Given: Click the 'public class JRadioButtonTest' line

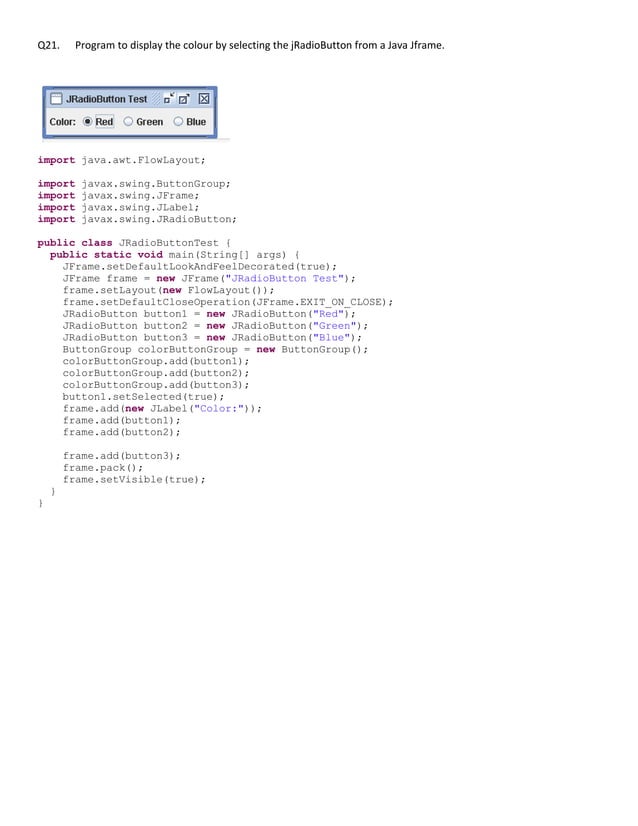Looking at the screenshot, I should pyautogui.click(x=134, y=243).
